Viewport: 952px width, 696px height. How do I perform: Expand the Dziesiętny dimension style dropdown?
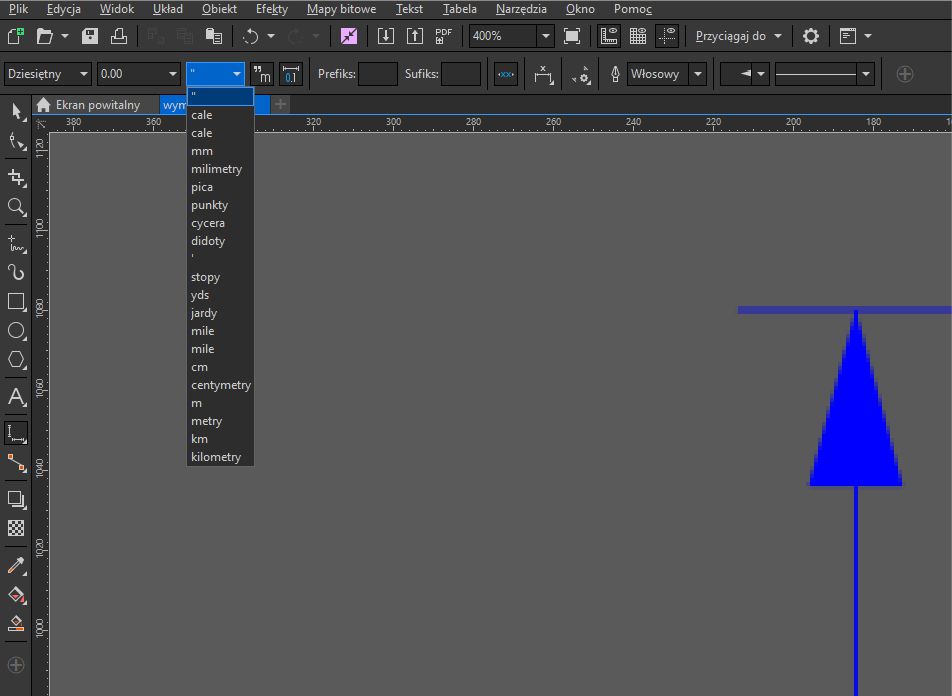tap(82, 74)
